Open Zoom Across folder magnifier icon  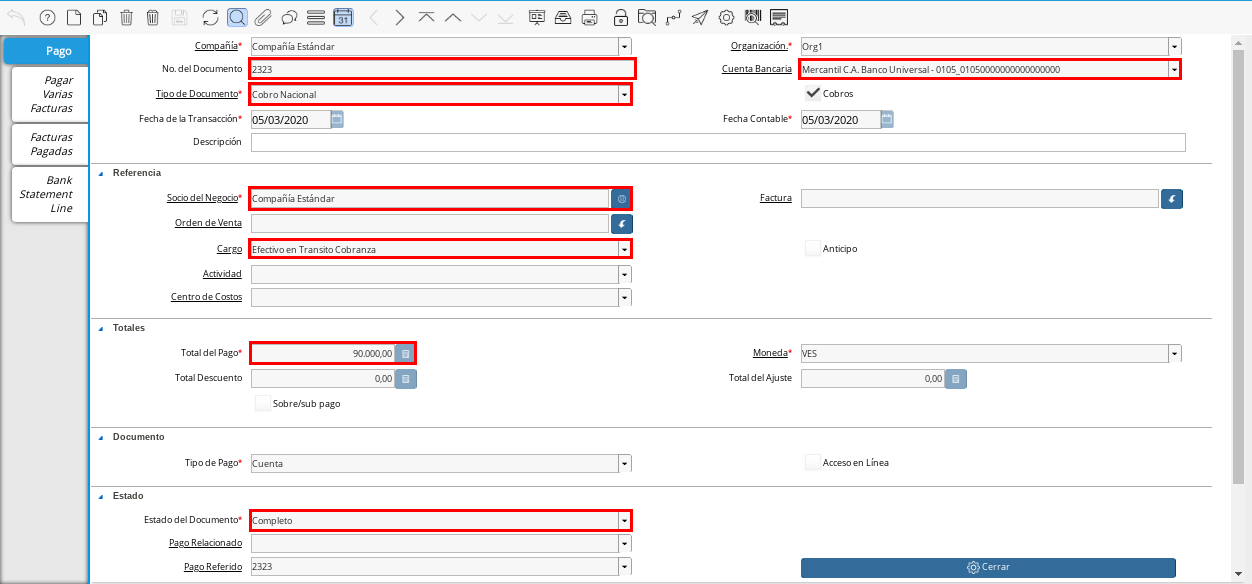click(x=647, y=17)
